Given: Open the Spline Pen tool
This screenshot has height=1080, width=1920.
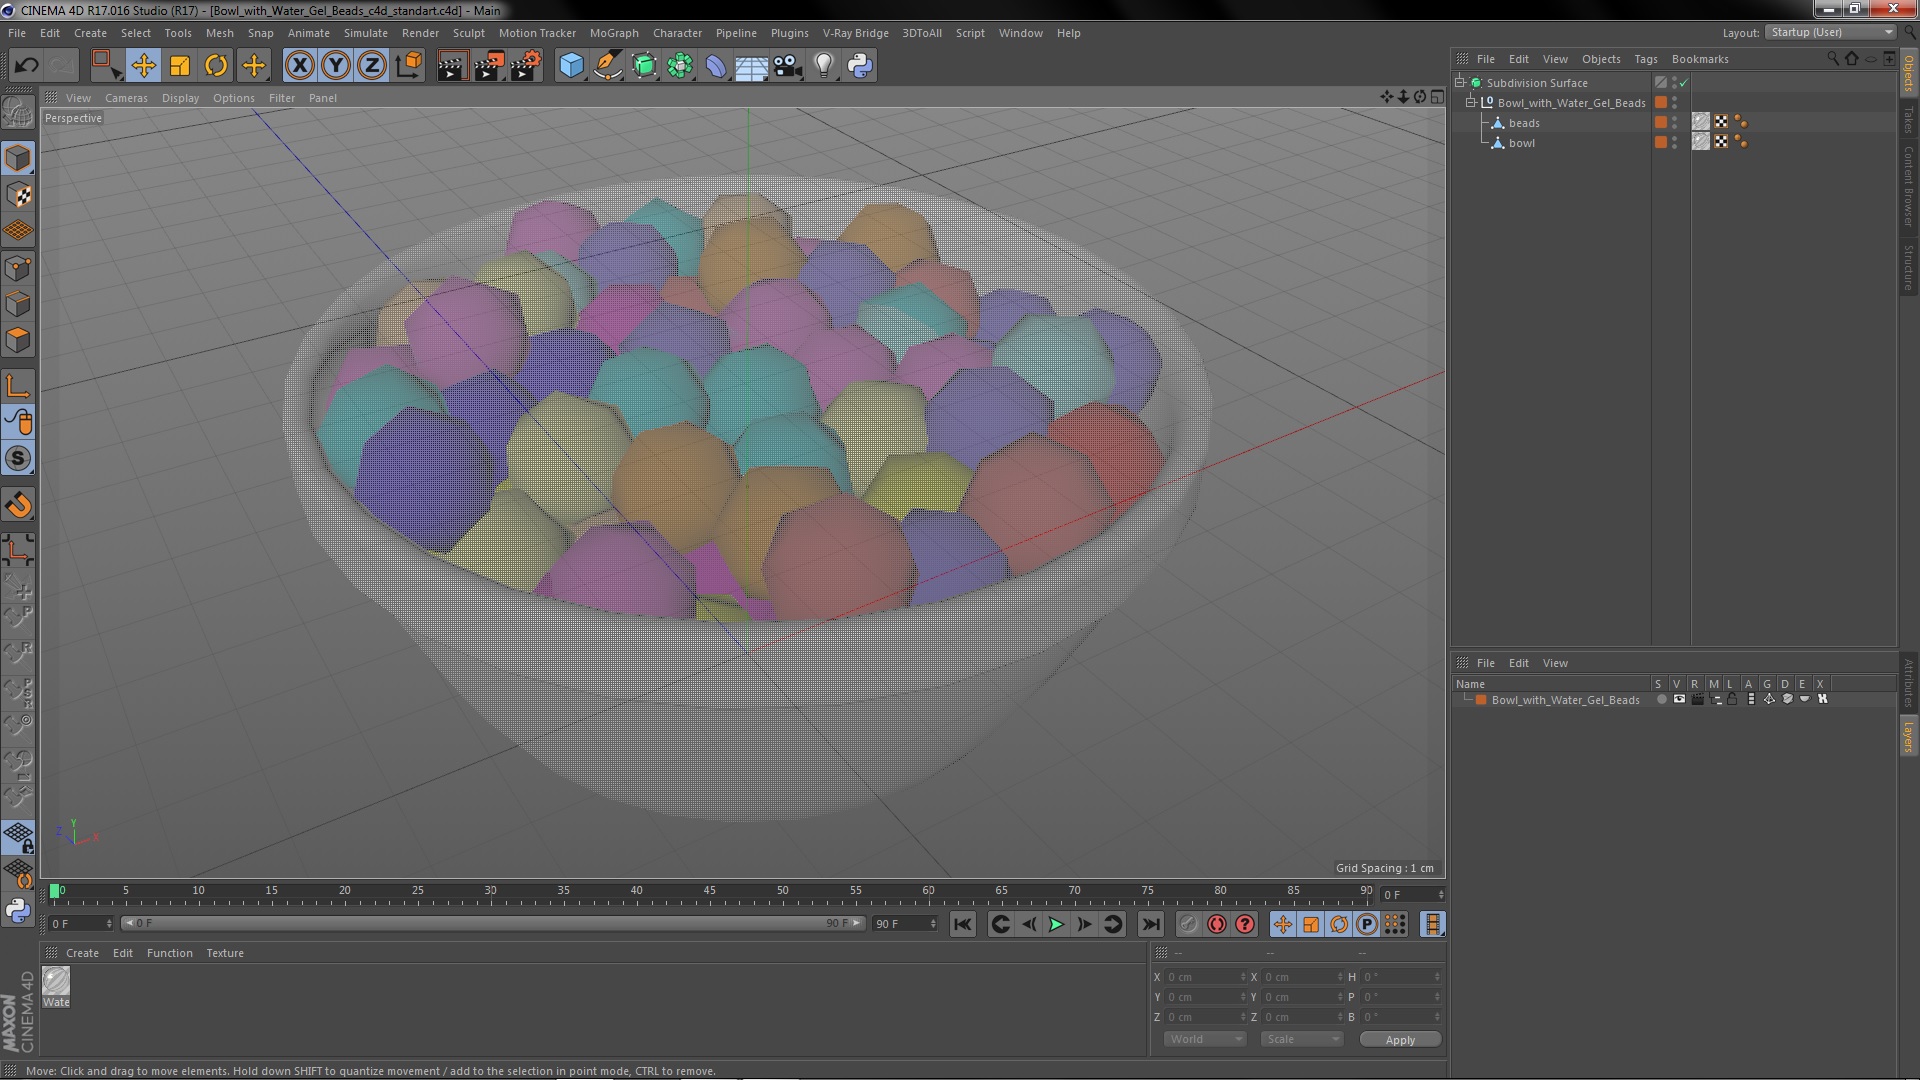Looking at the screenshot, I should (608, 66).
